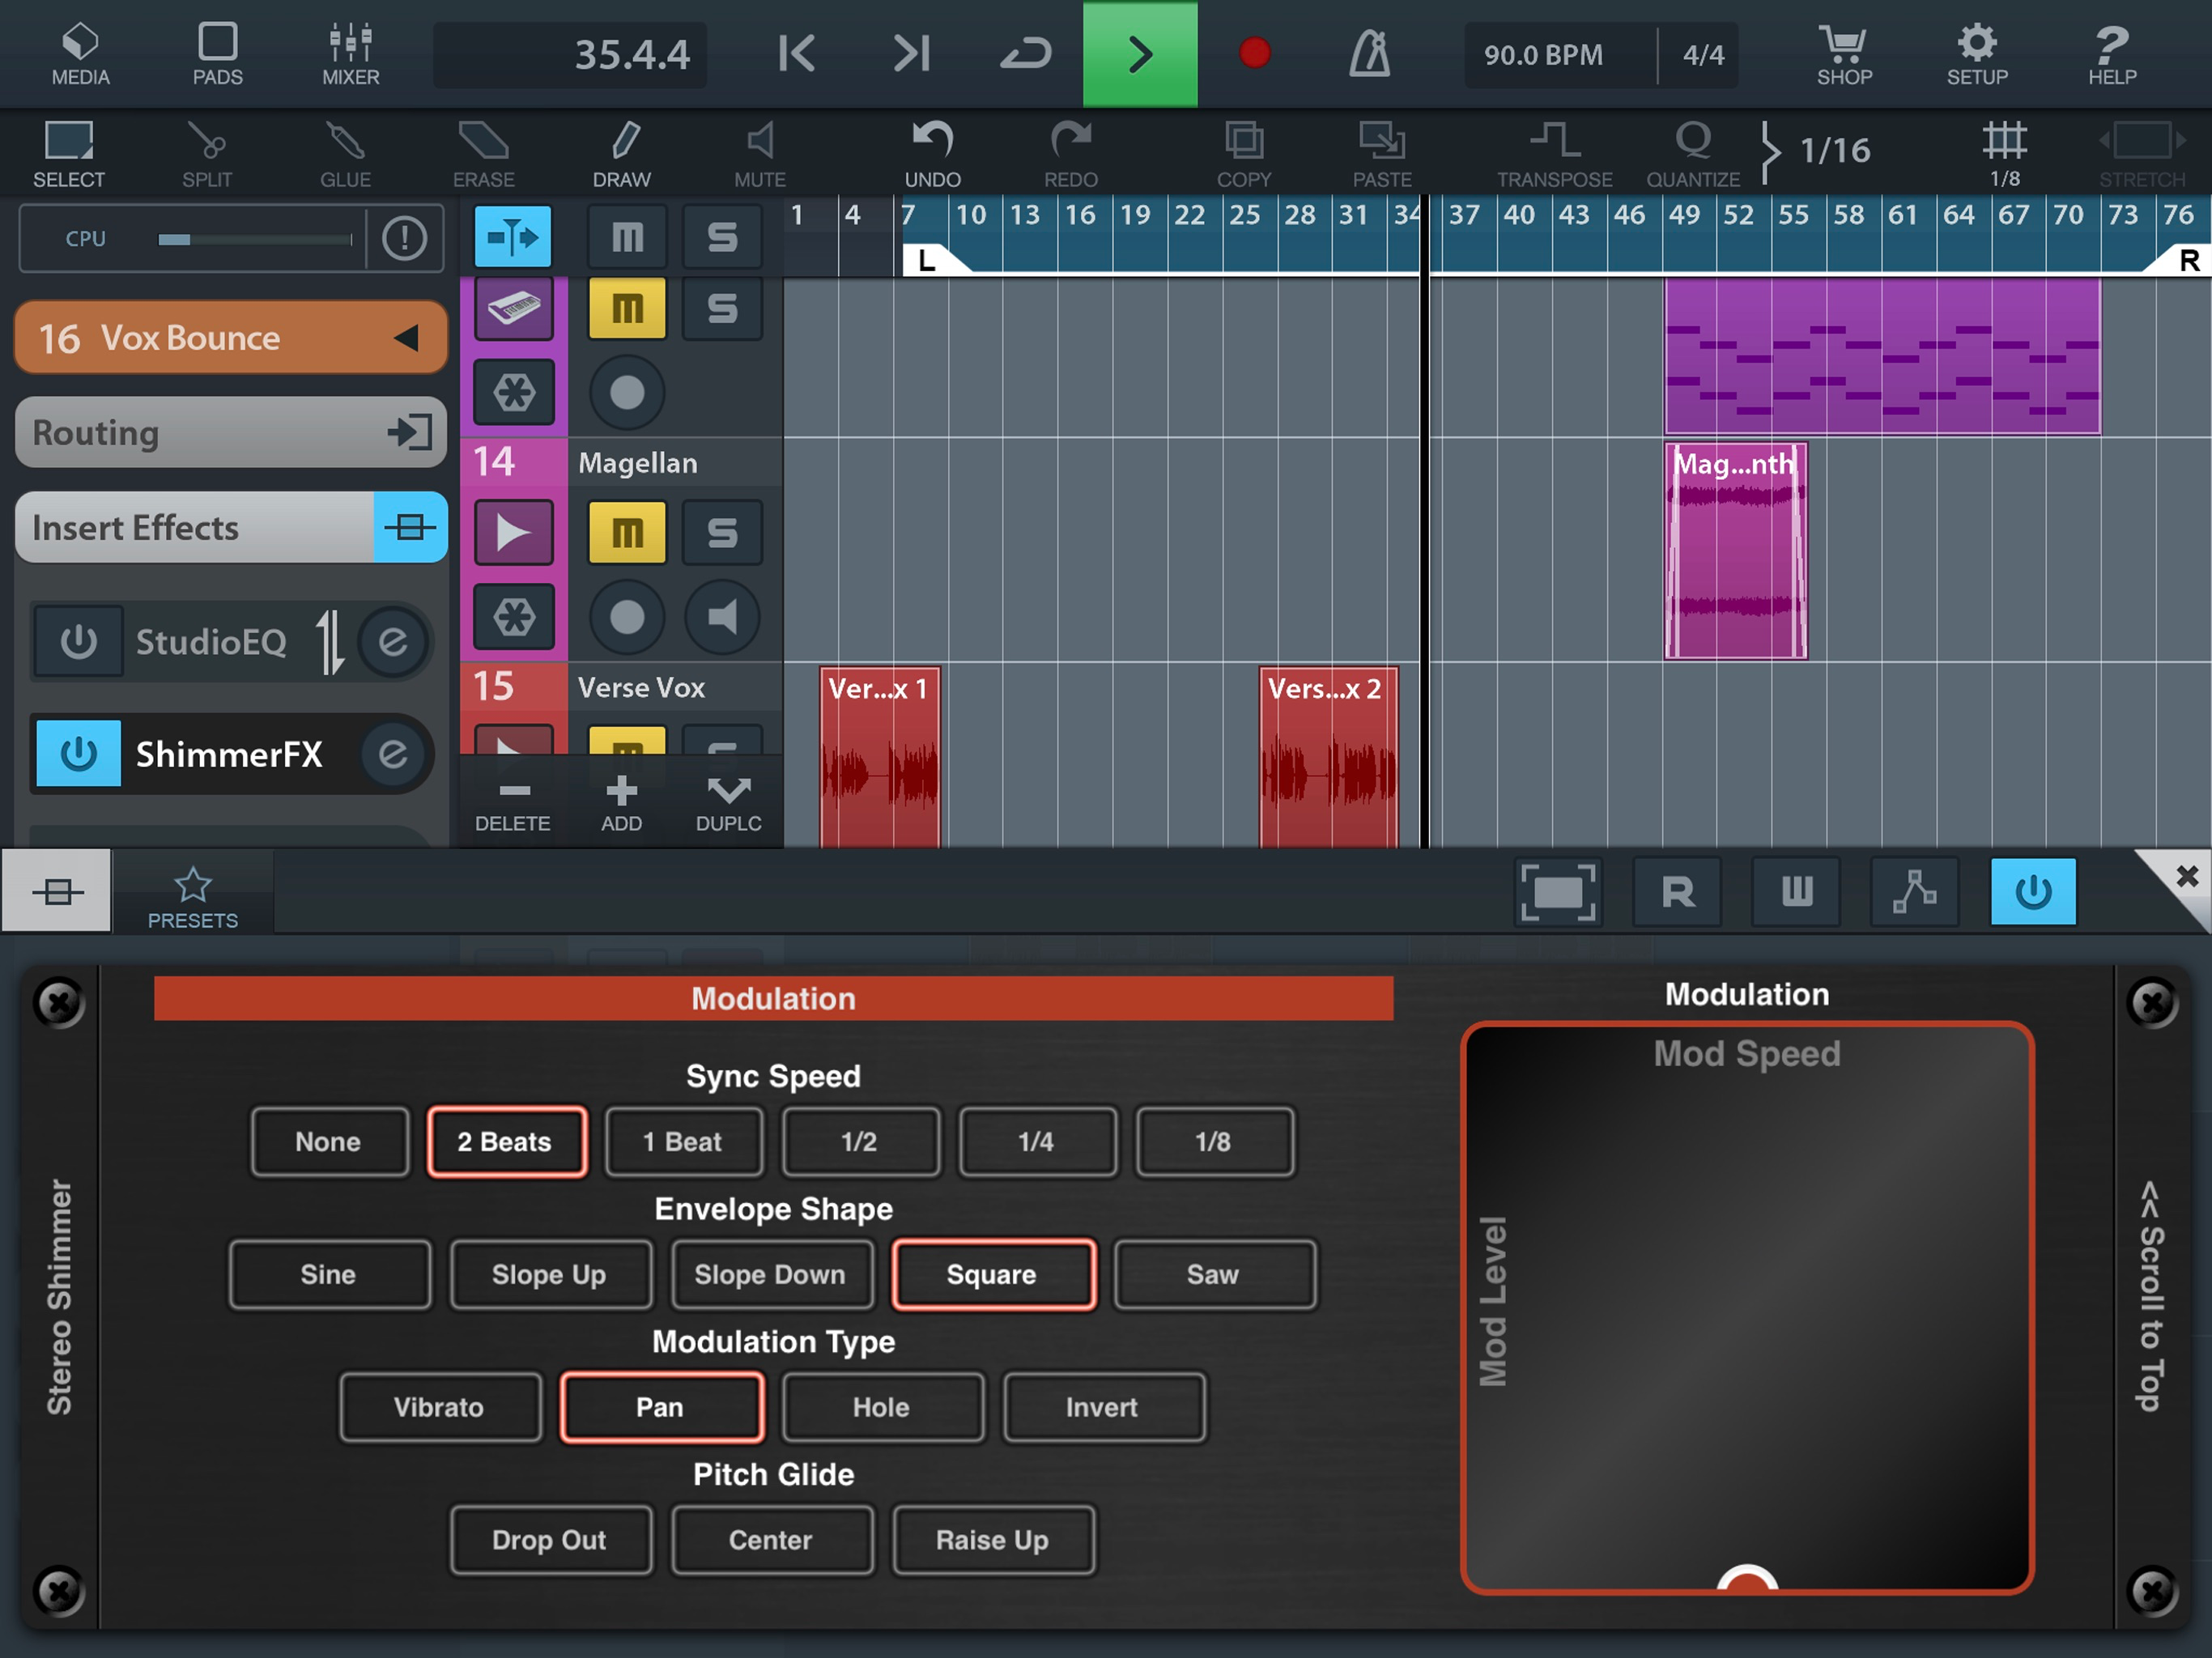The height and width of the screenshot is (1658, 2212).
Task: Bypass the ShimmerFX insert effect
Action: (78, 754)
